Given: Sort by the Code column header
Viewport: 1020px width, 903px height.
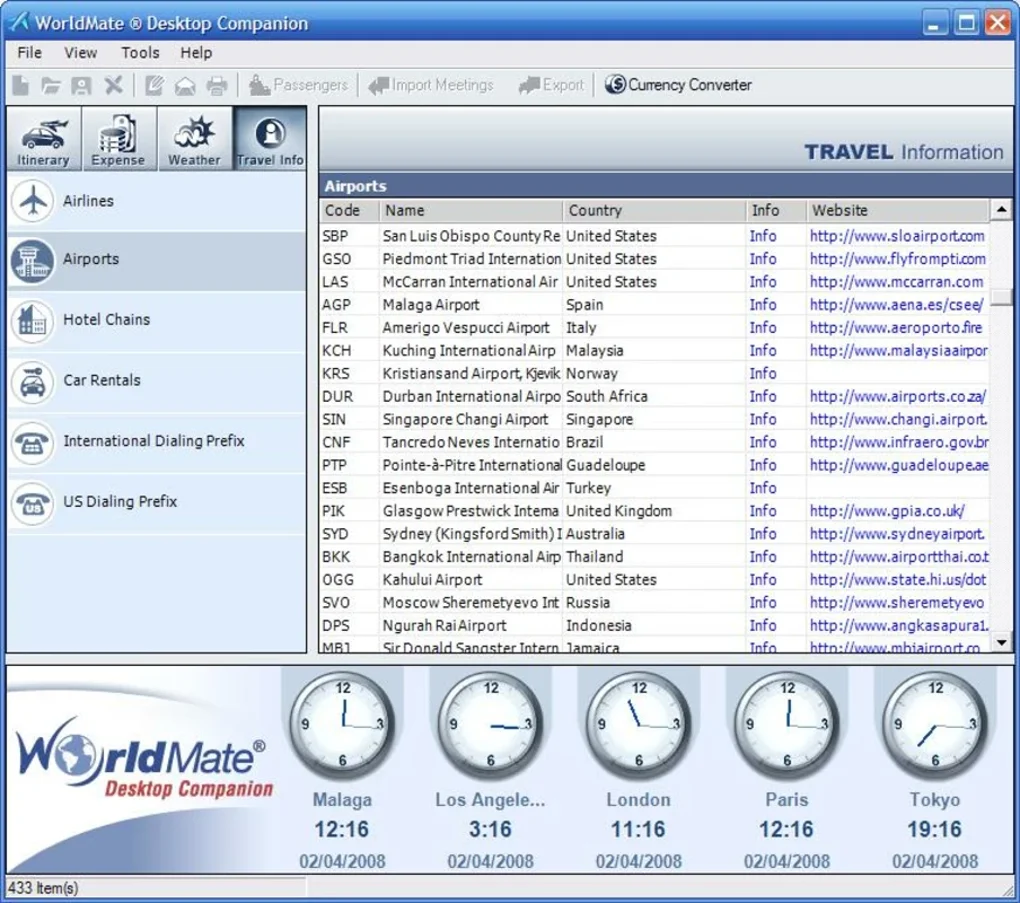Looking at the screenshot, I should pos(349,211).
